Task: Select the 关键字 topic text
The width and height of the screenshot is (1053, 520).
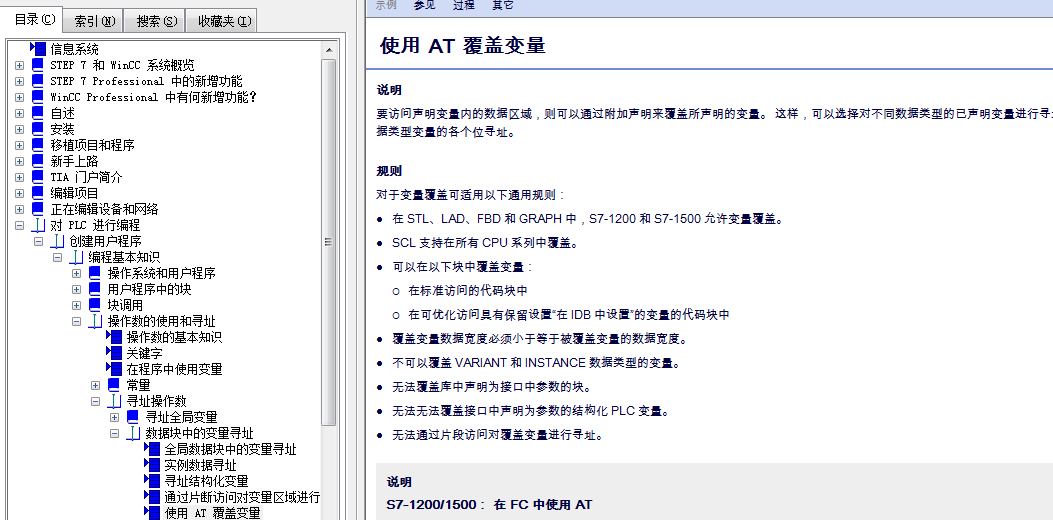Action: (x=144, y=353)
